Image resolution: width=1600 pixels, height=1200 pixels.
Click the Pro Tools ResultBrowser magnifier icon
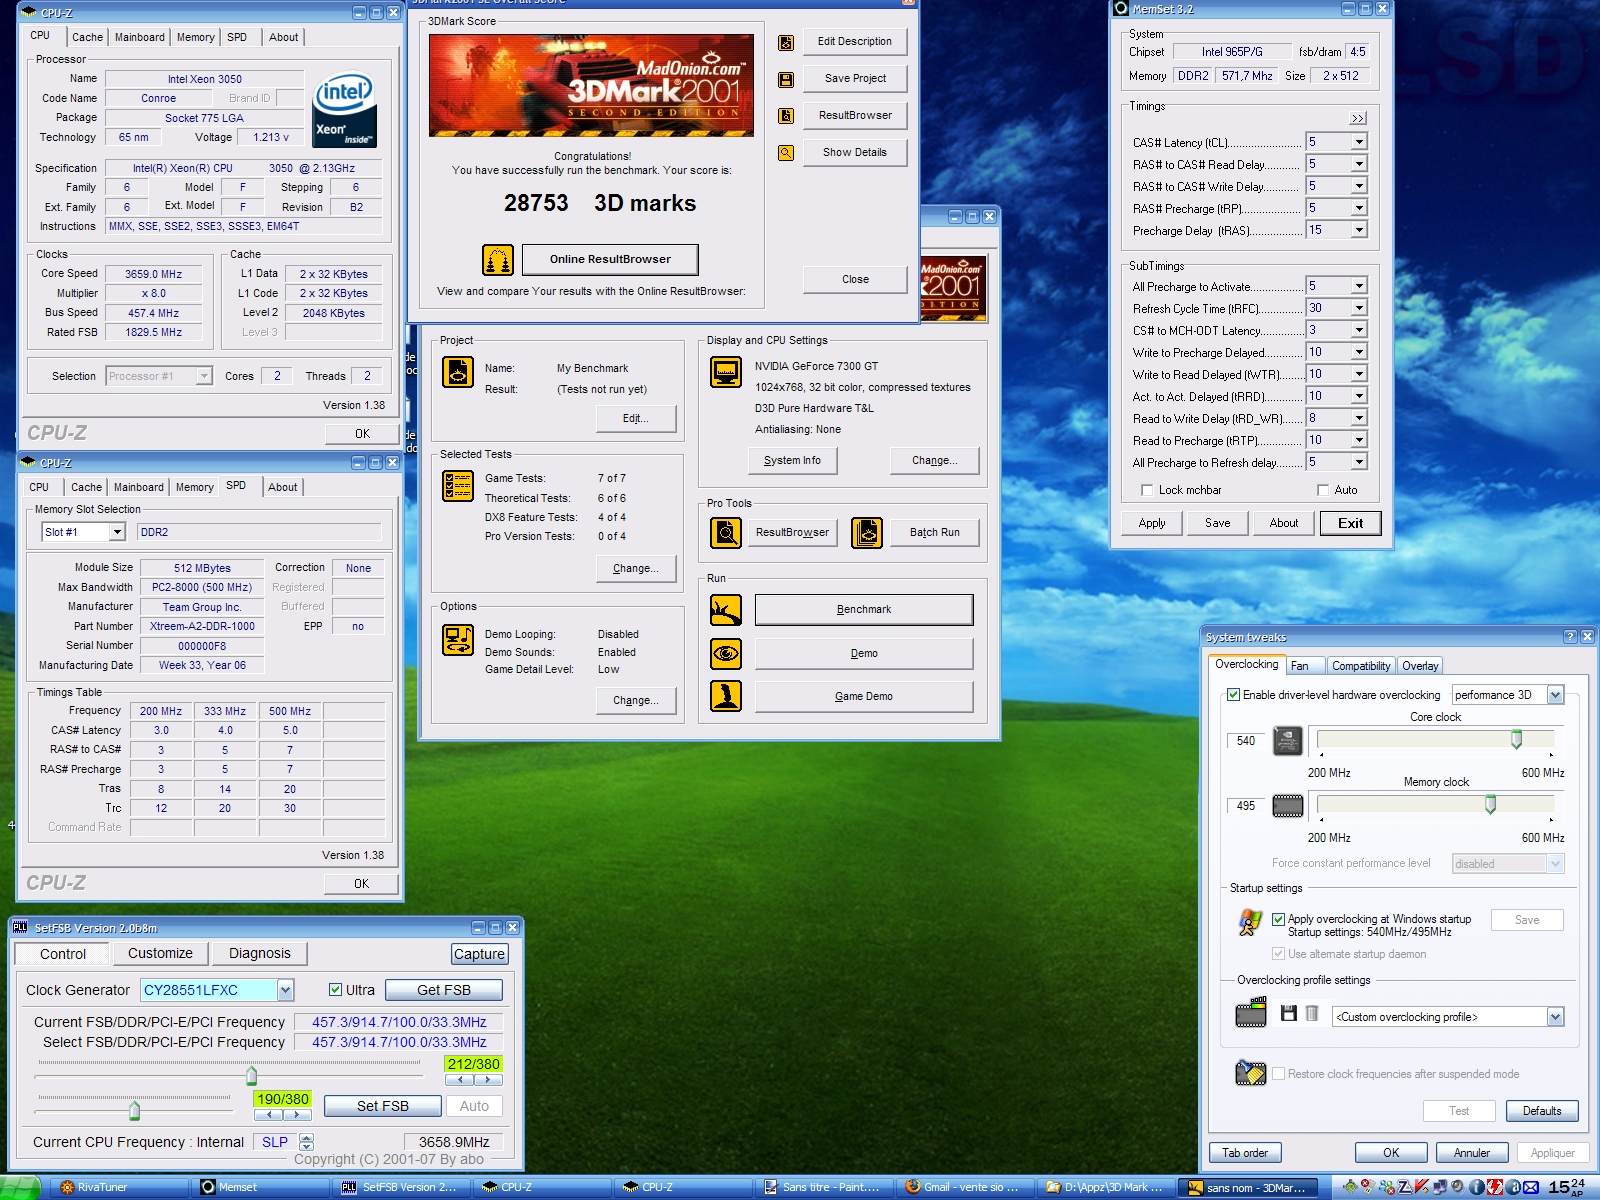pyautogui.click(x=726, y=533)
